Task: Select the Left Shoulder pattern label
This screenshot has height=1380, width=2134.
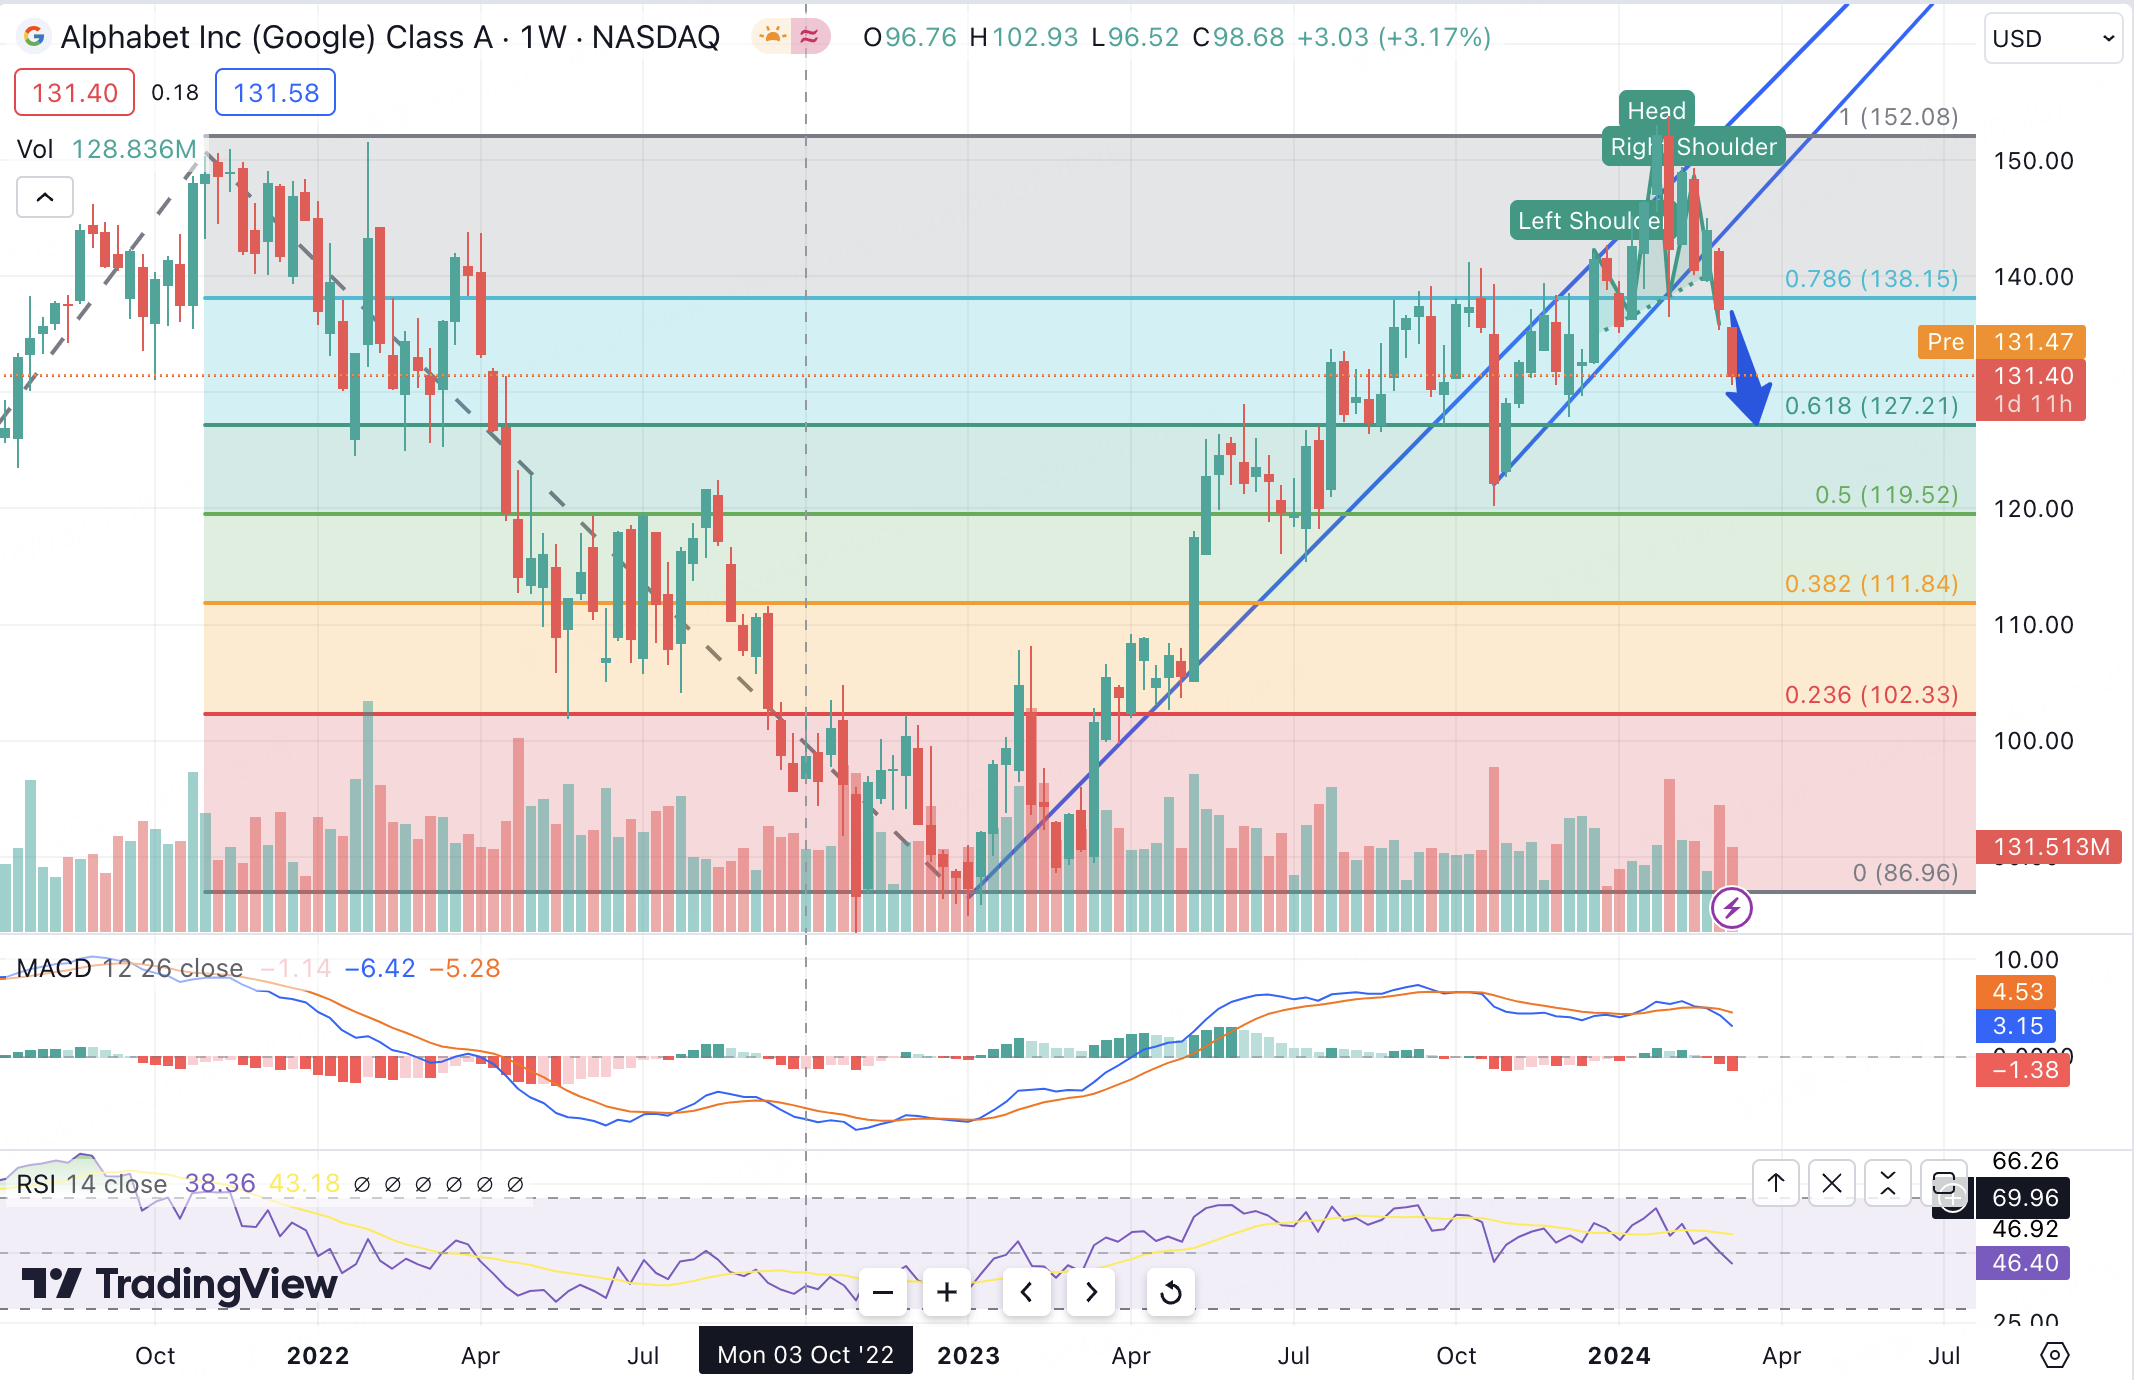Action: click(1591, 220)
